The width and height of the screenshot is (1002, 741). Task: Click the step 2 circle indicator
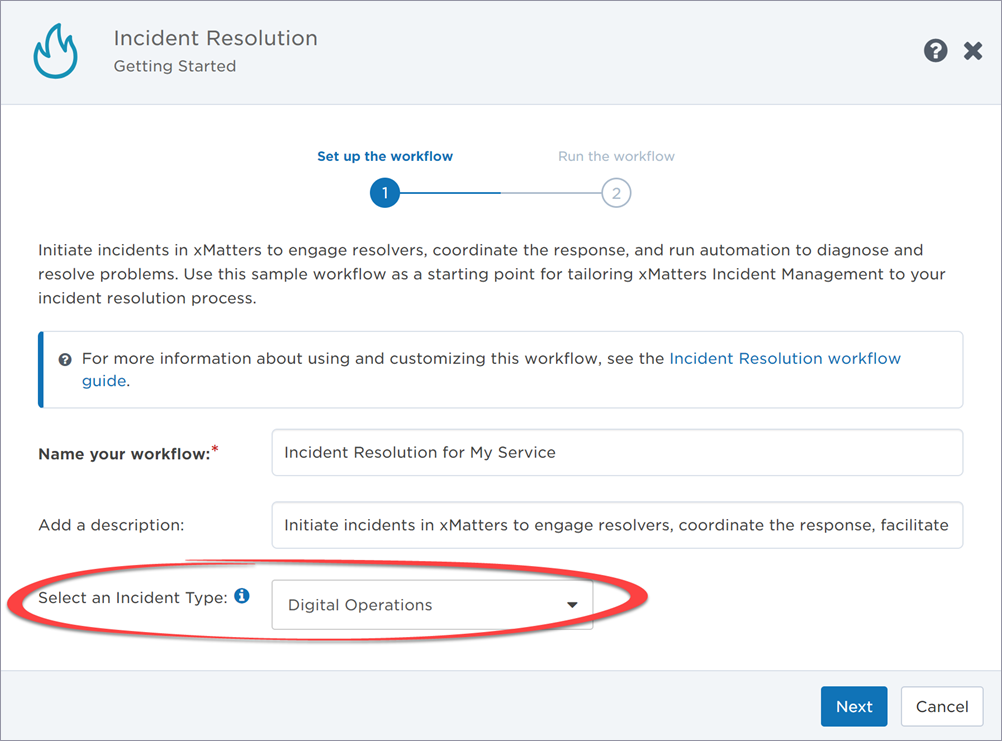(x=616, y=193)
